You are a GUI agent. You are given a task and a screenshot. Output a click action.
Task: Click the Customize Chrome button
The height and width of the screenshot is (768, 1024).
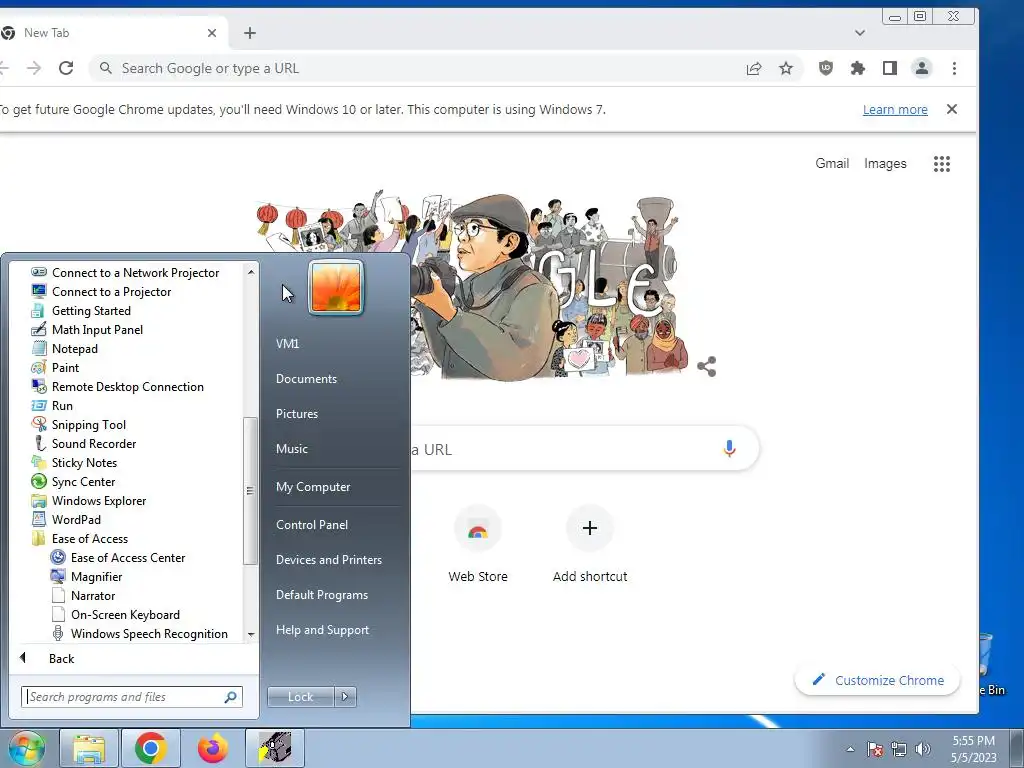(877, 680)
